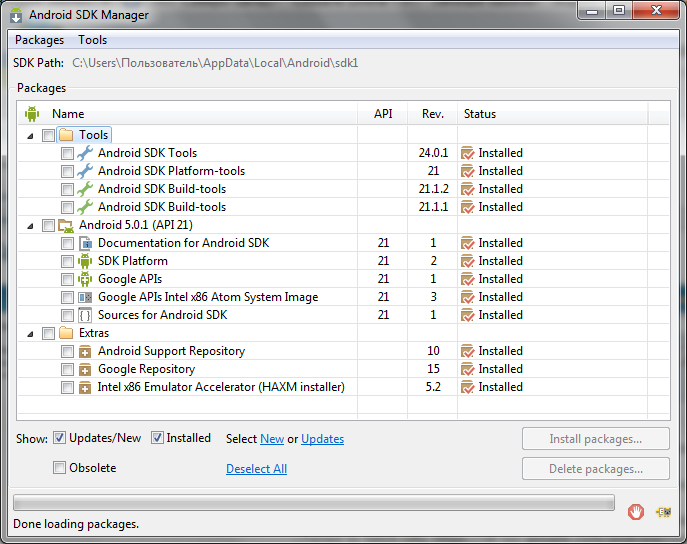Select New packages link
The height and width of the screenshot is (544, 687).
tap(272, 439)
